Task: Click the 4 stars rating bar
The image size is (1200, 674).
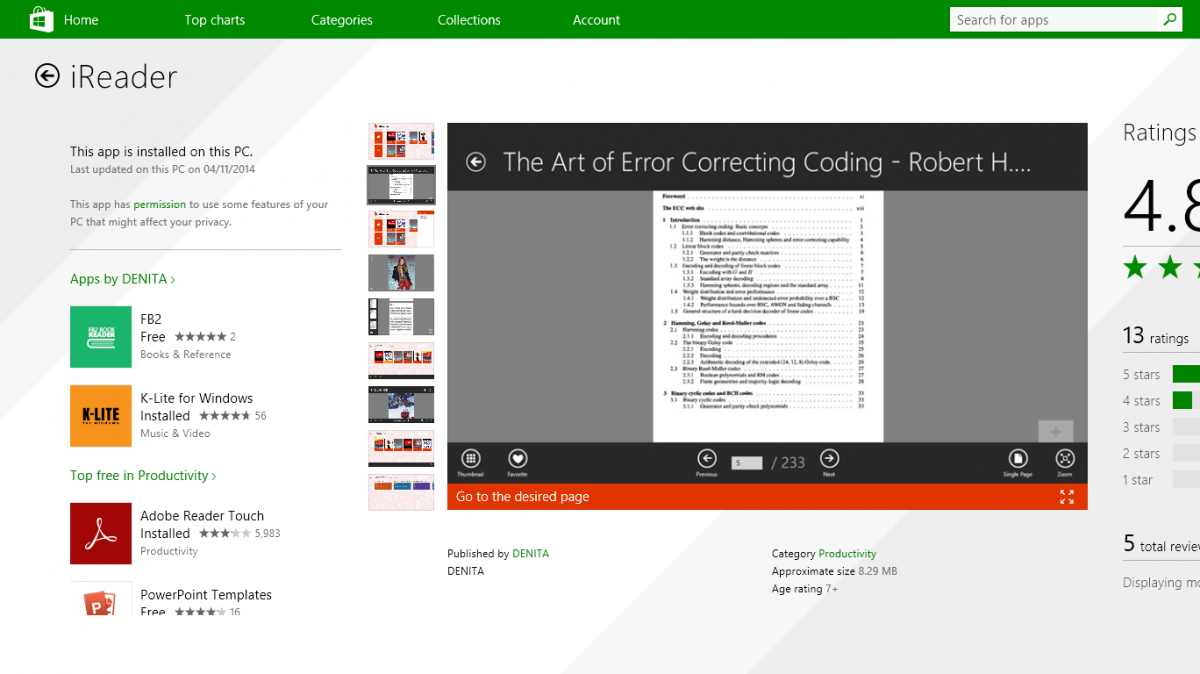Action: click(1186, 400)
